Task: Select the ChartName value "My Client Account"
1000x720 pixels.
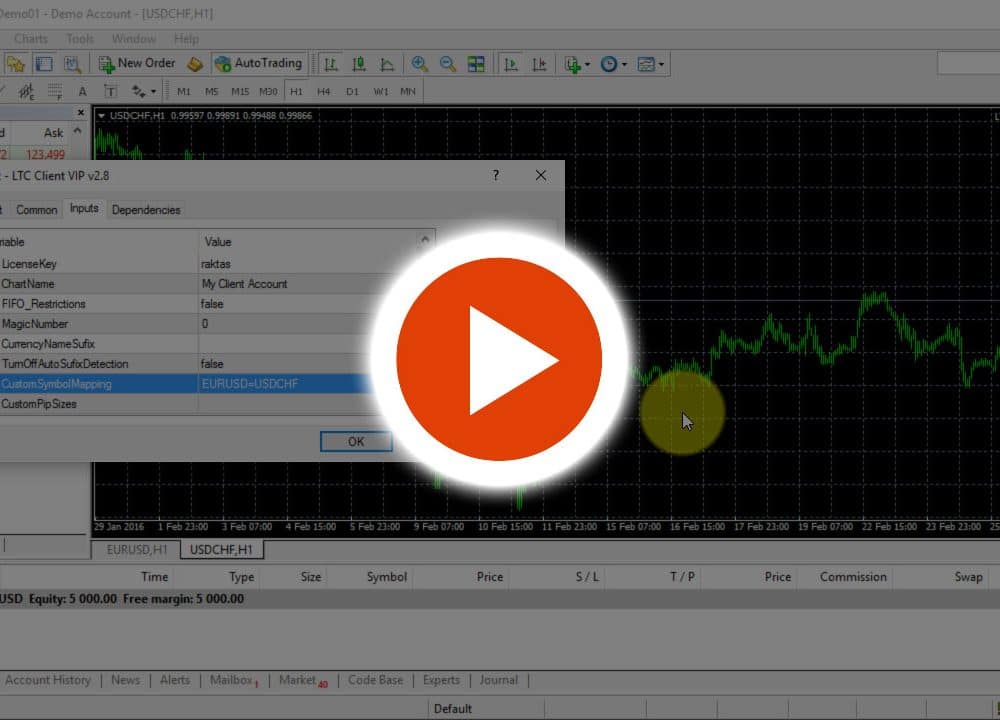Action: [244, 284]
